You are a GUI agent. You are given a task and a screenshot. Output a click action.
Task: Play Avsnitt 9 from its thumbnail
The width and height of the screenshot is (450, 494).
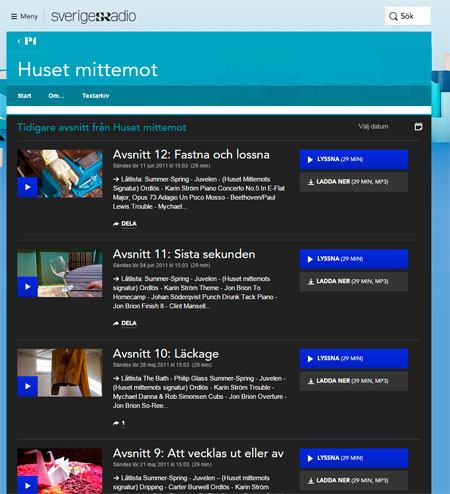coord(27,485)
